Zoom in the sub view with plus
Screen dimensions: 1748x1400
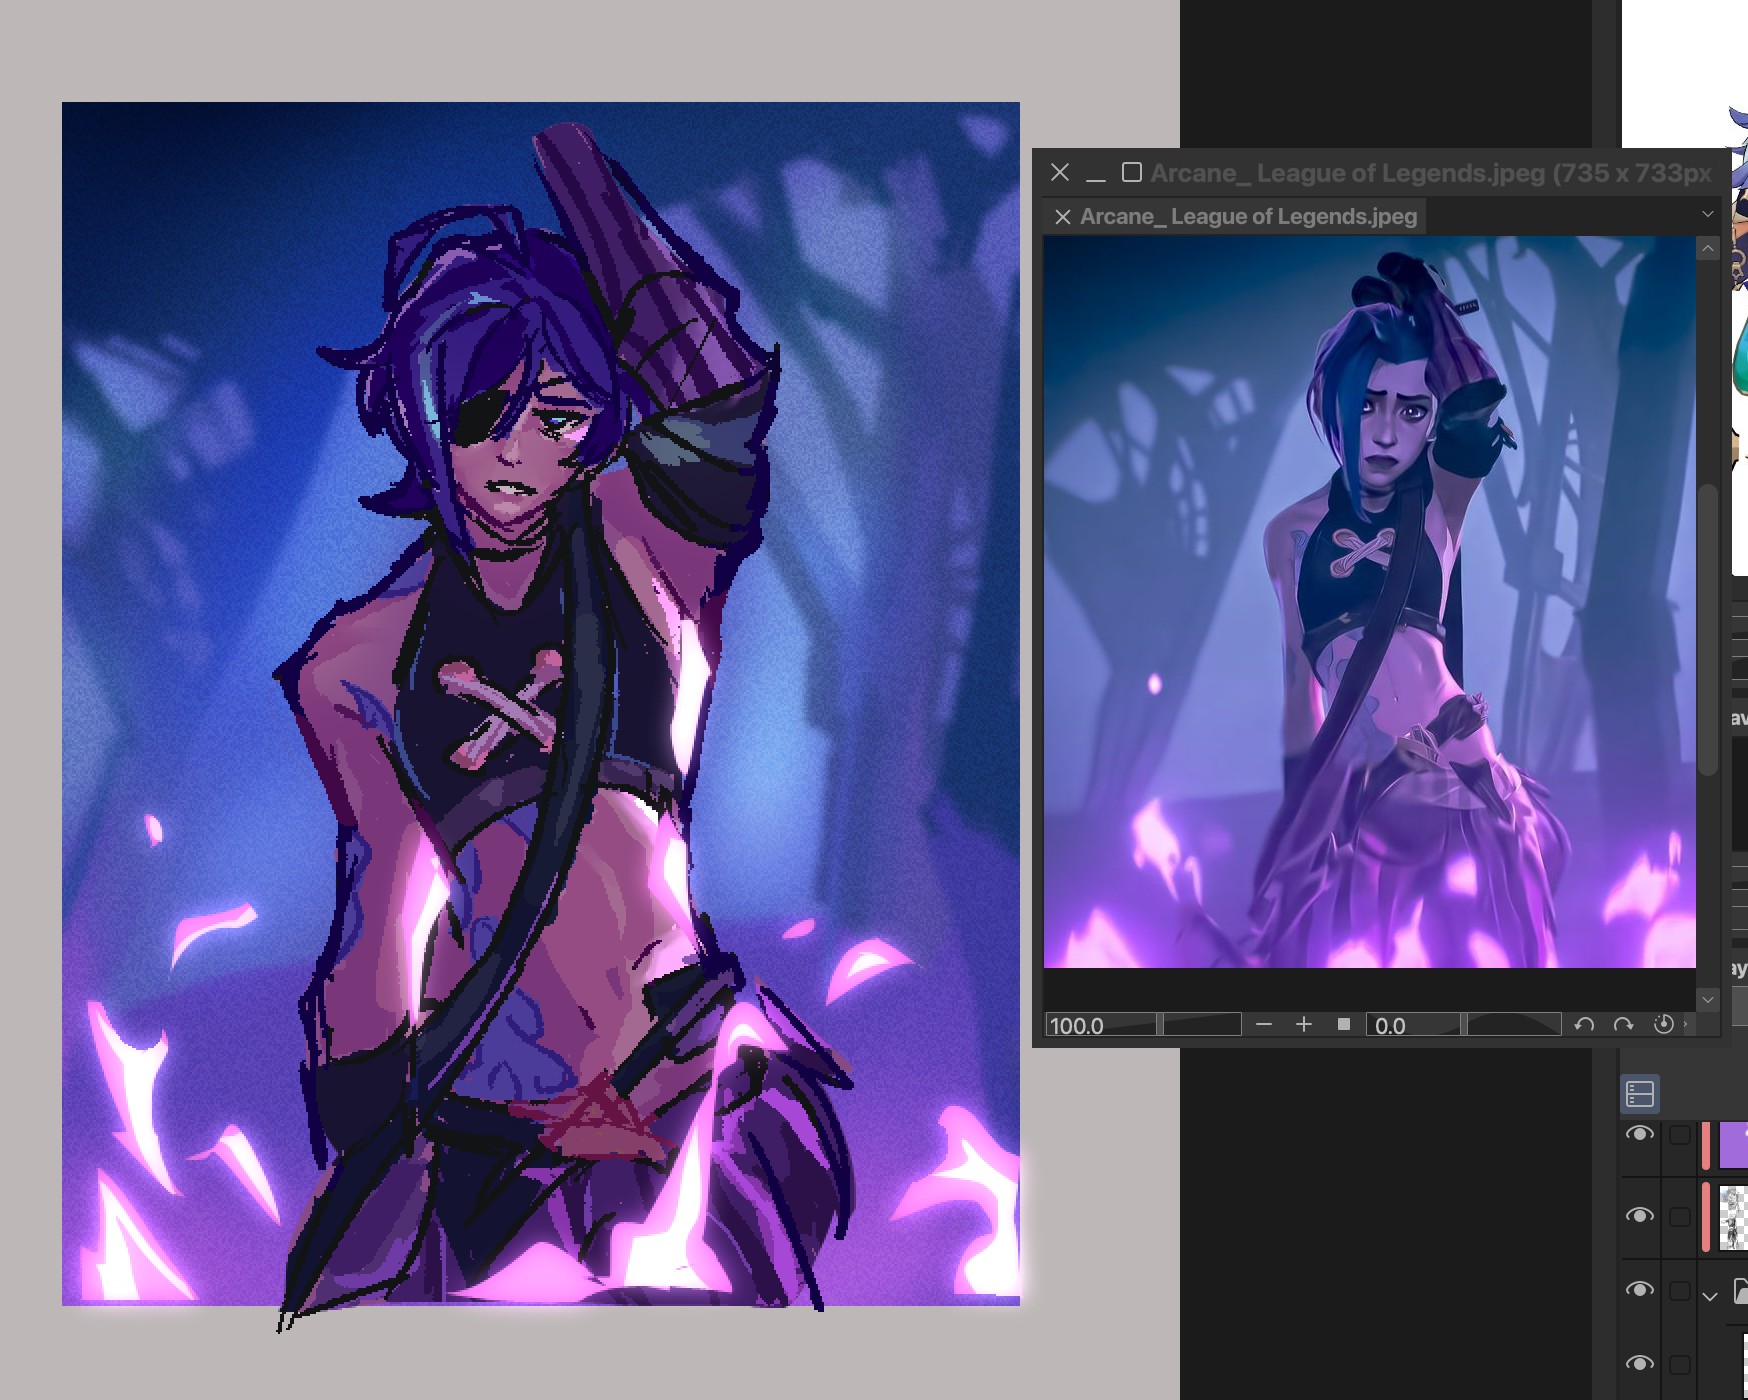click(1304, 1025)
